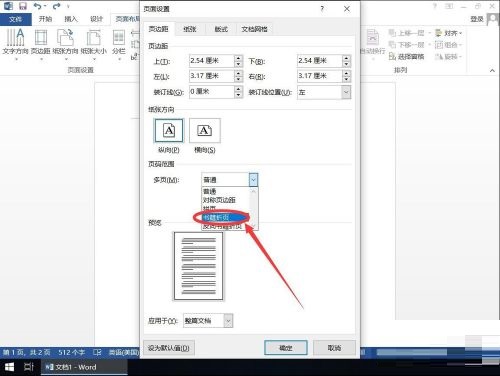Viewport: 500px width, 376px height.
Task: Choose 普通 in the multi-page list
Action: tap(210, 191)
